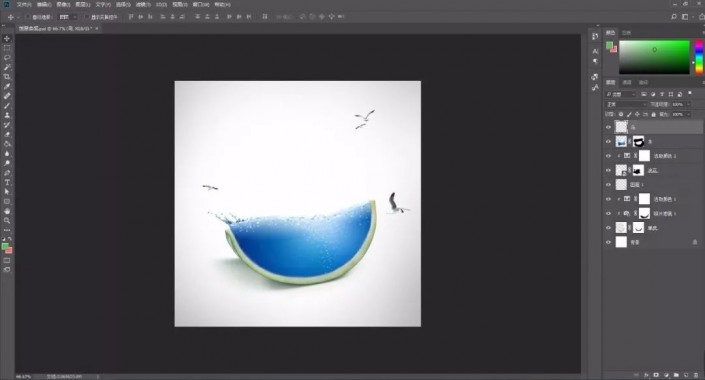Open the Window (窗口) menu
Screen dimensions: 705x380
pos(201,4)
